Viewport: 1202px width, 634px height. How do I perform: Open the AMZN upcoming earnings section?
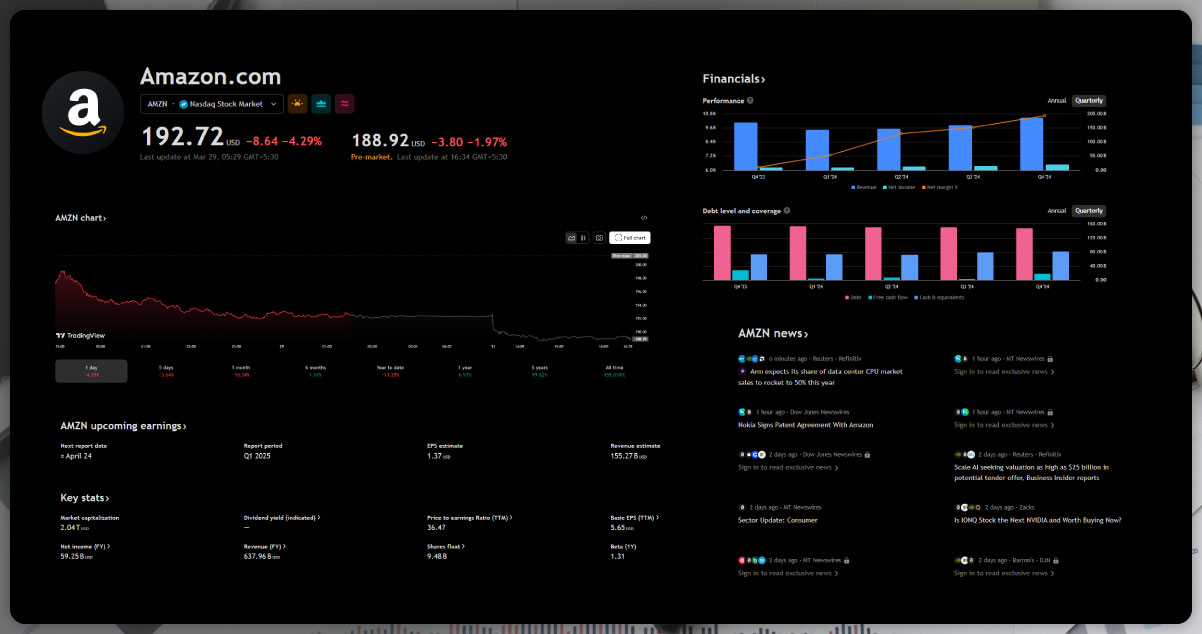[123, 426]
